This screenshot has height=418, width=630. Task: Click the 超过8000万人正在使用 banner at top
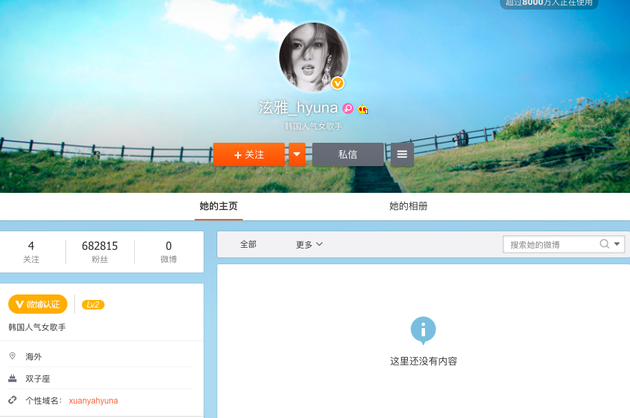(549, 3)
